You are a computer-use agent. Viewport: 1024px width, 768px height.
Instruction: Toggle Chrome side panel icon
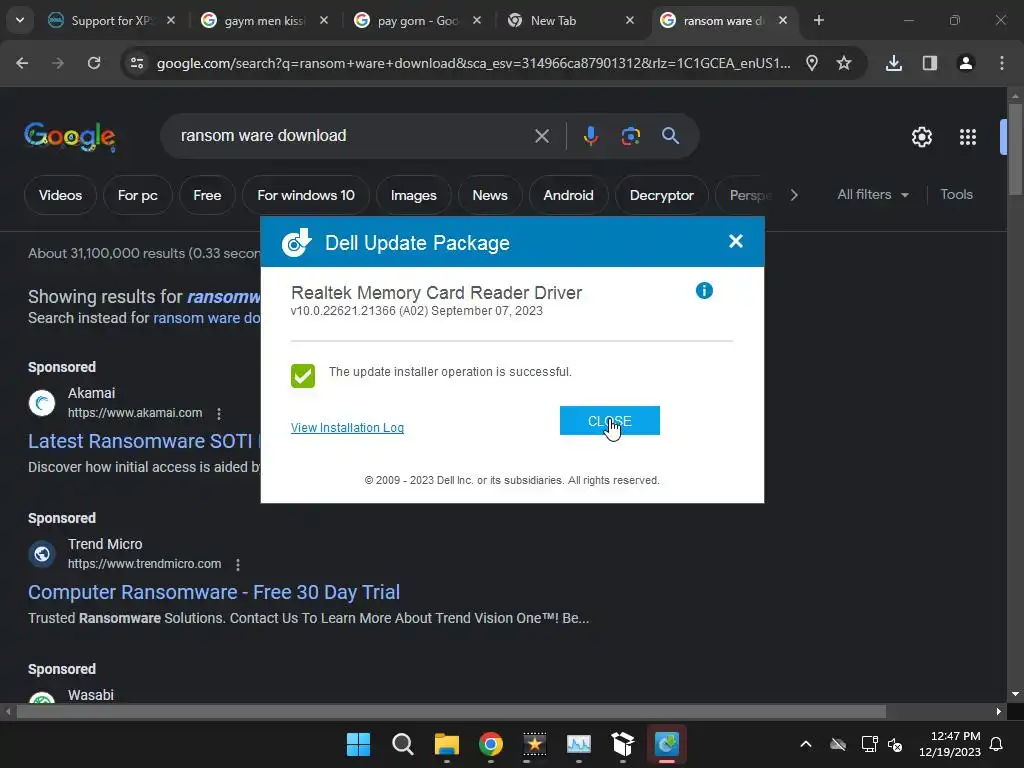click(929, 63)
